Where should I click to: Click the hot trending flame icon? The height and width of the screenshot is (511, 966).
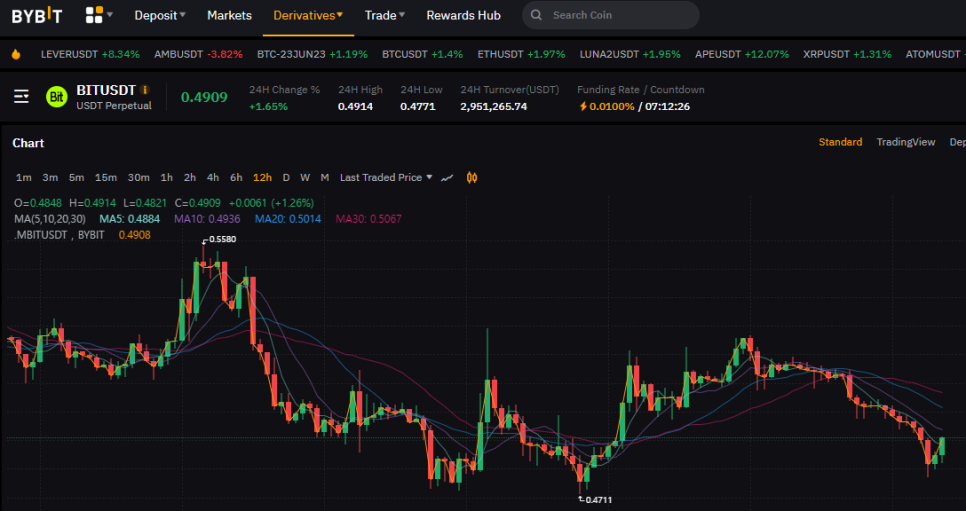click(16, 54)
